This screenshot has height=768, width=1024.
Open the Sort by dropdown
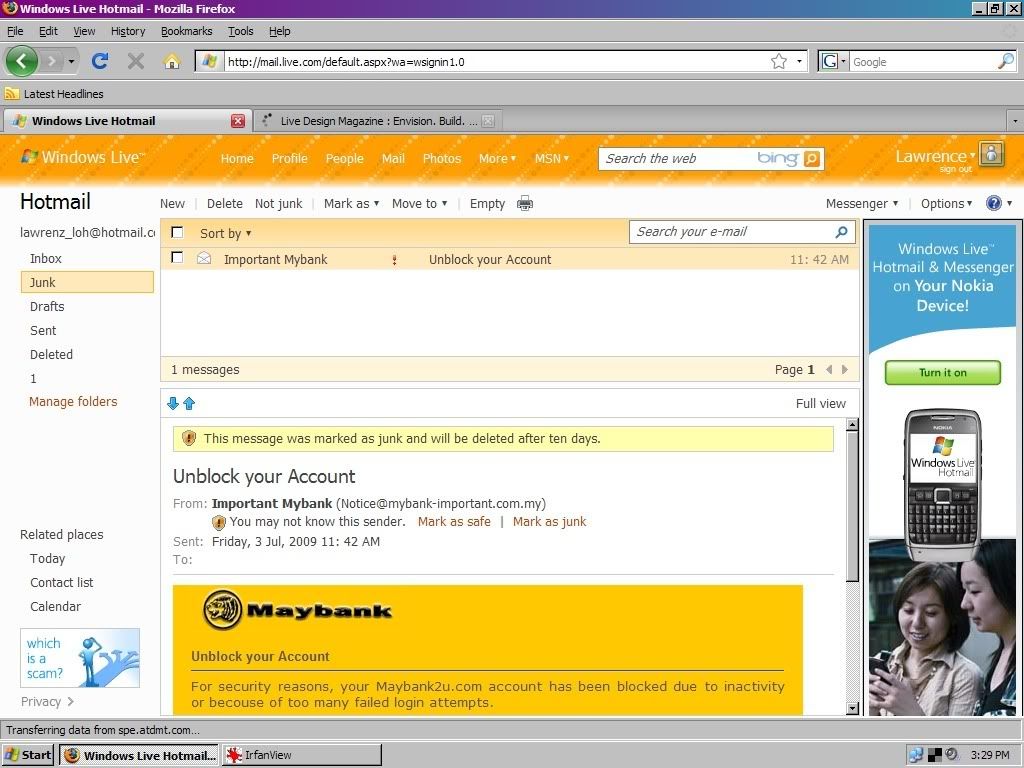(x=225, y=233)
